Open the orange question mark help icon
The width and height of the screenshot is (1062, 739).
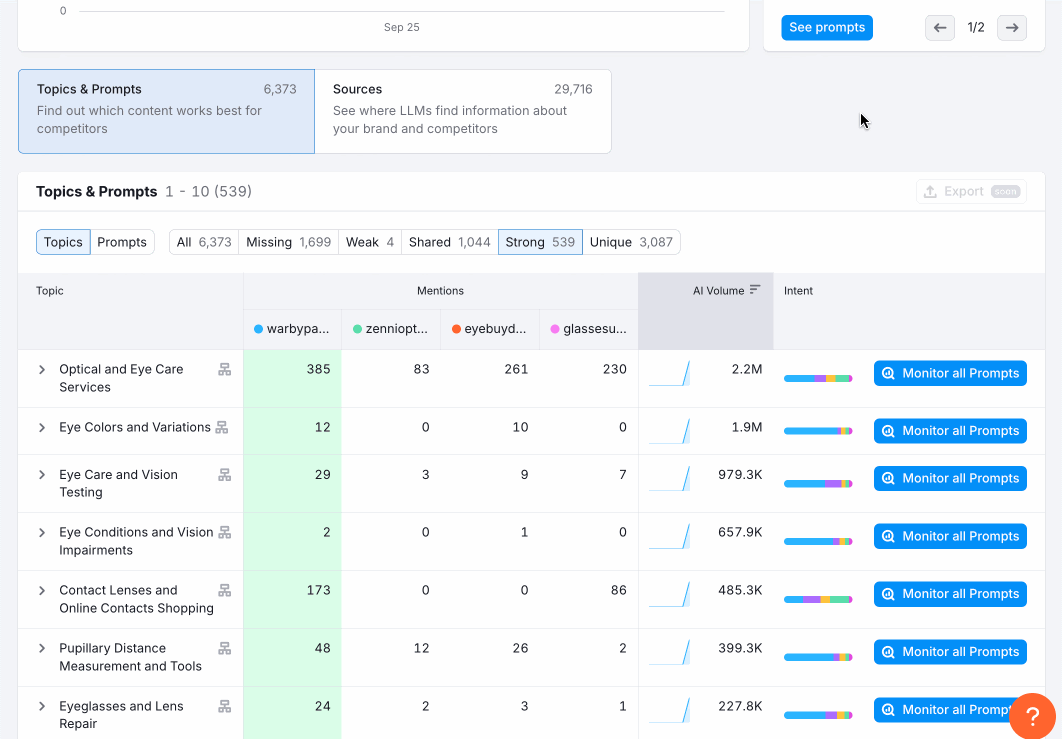pyautogui.click(x=1033, y=716)
